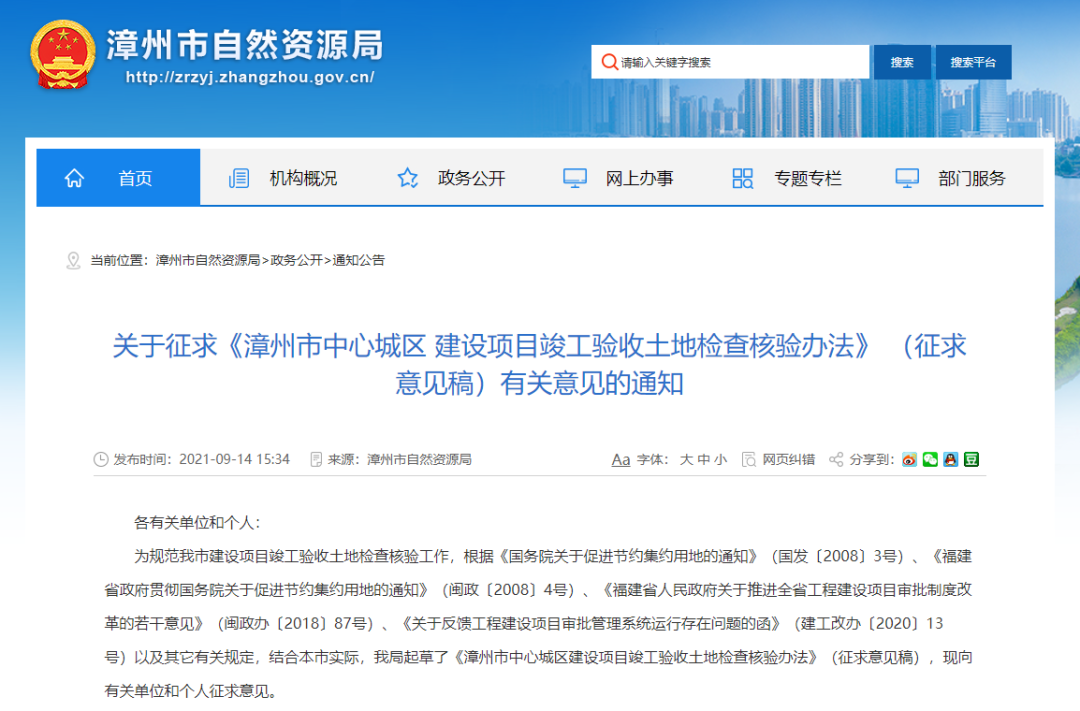Image resolution: width=1080 pixels, height=711 pixels.
Task: Open the 网上办事 menu tab
Action: 639,178
